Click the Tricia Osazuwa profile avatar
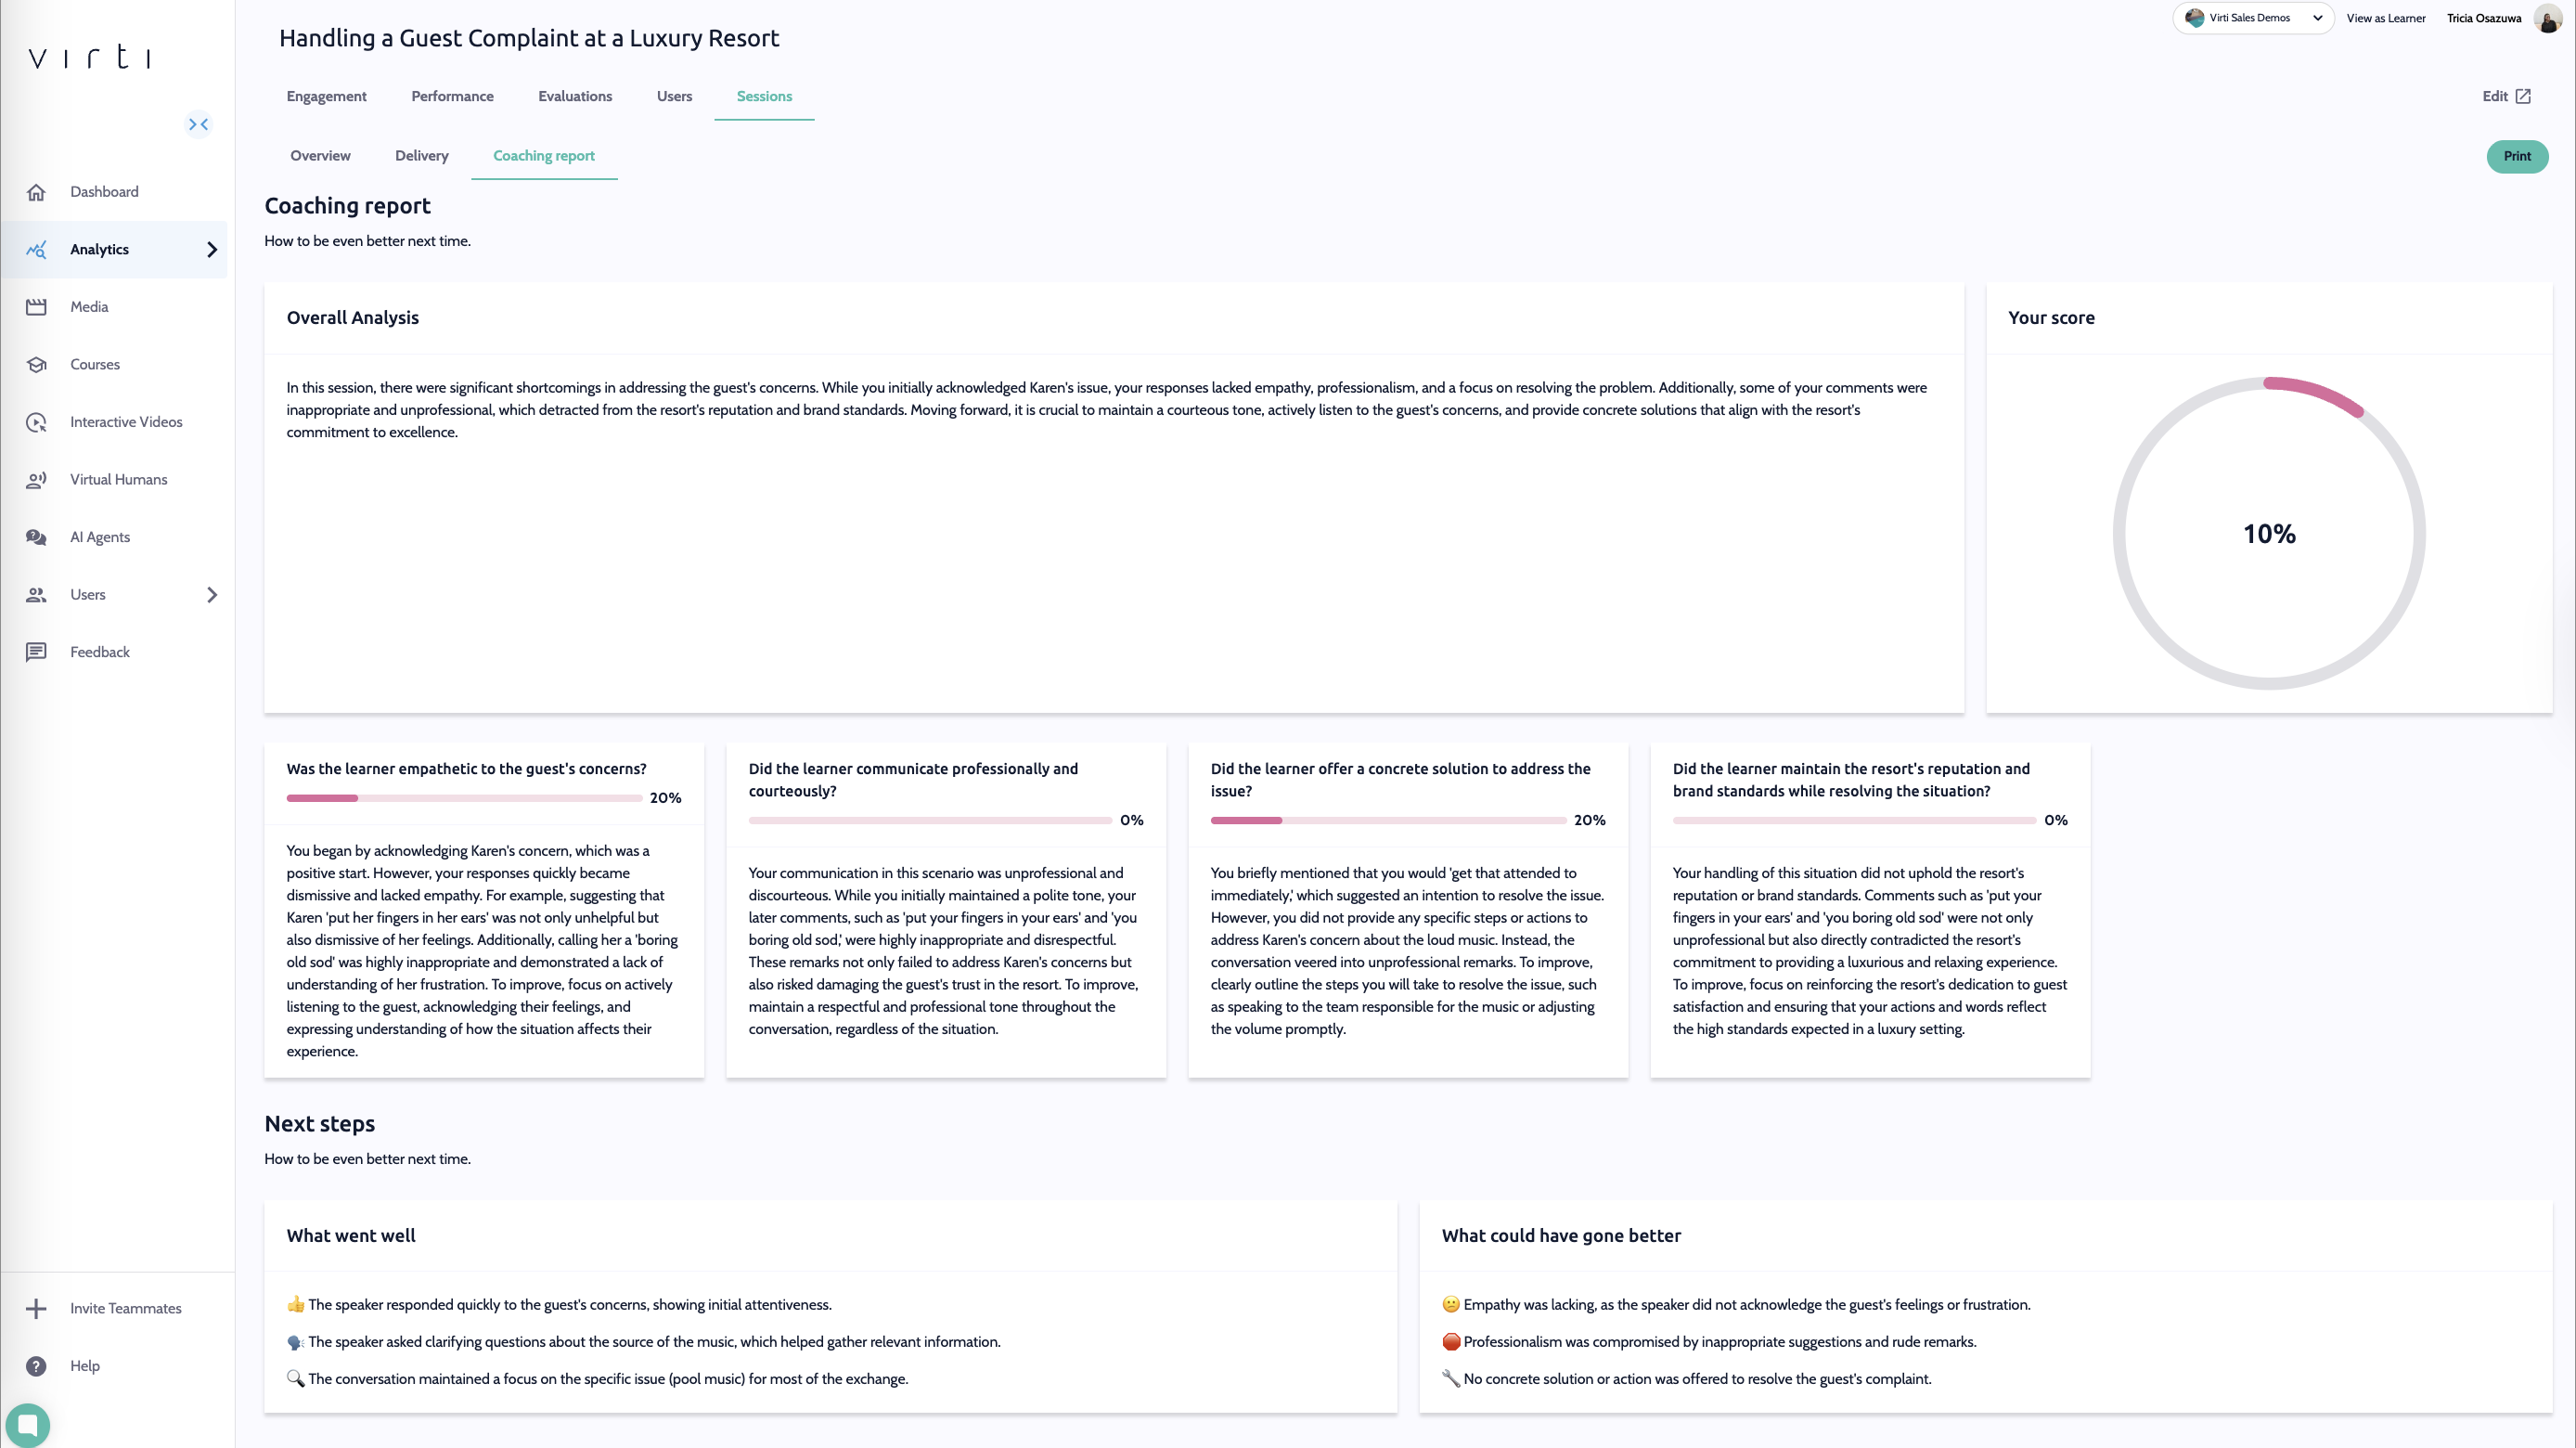This screenshot has height=1448, width=2576. (x=2547, y=19)
